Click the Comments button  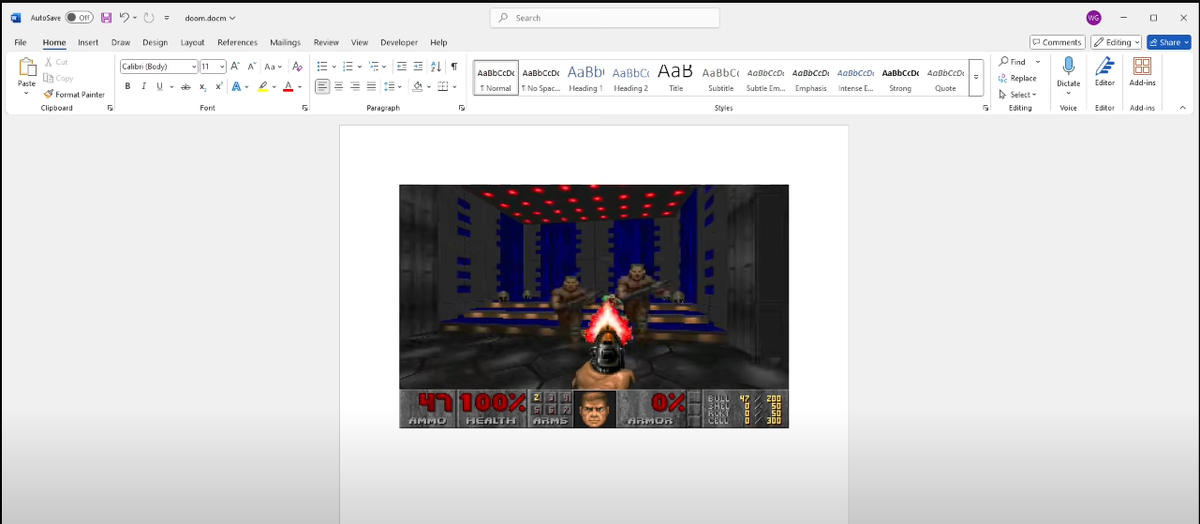click(x=1058, y=42)
